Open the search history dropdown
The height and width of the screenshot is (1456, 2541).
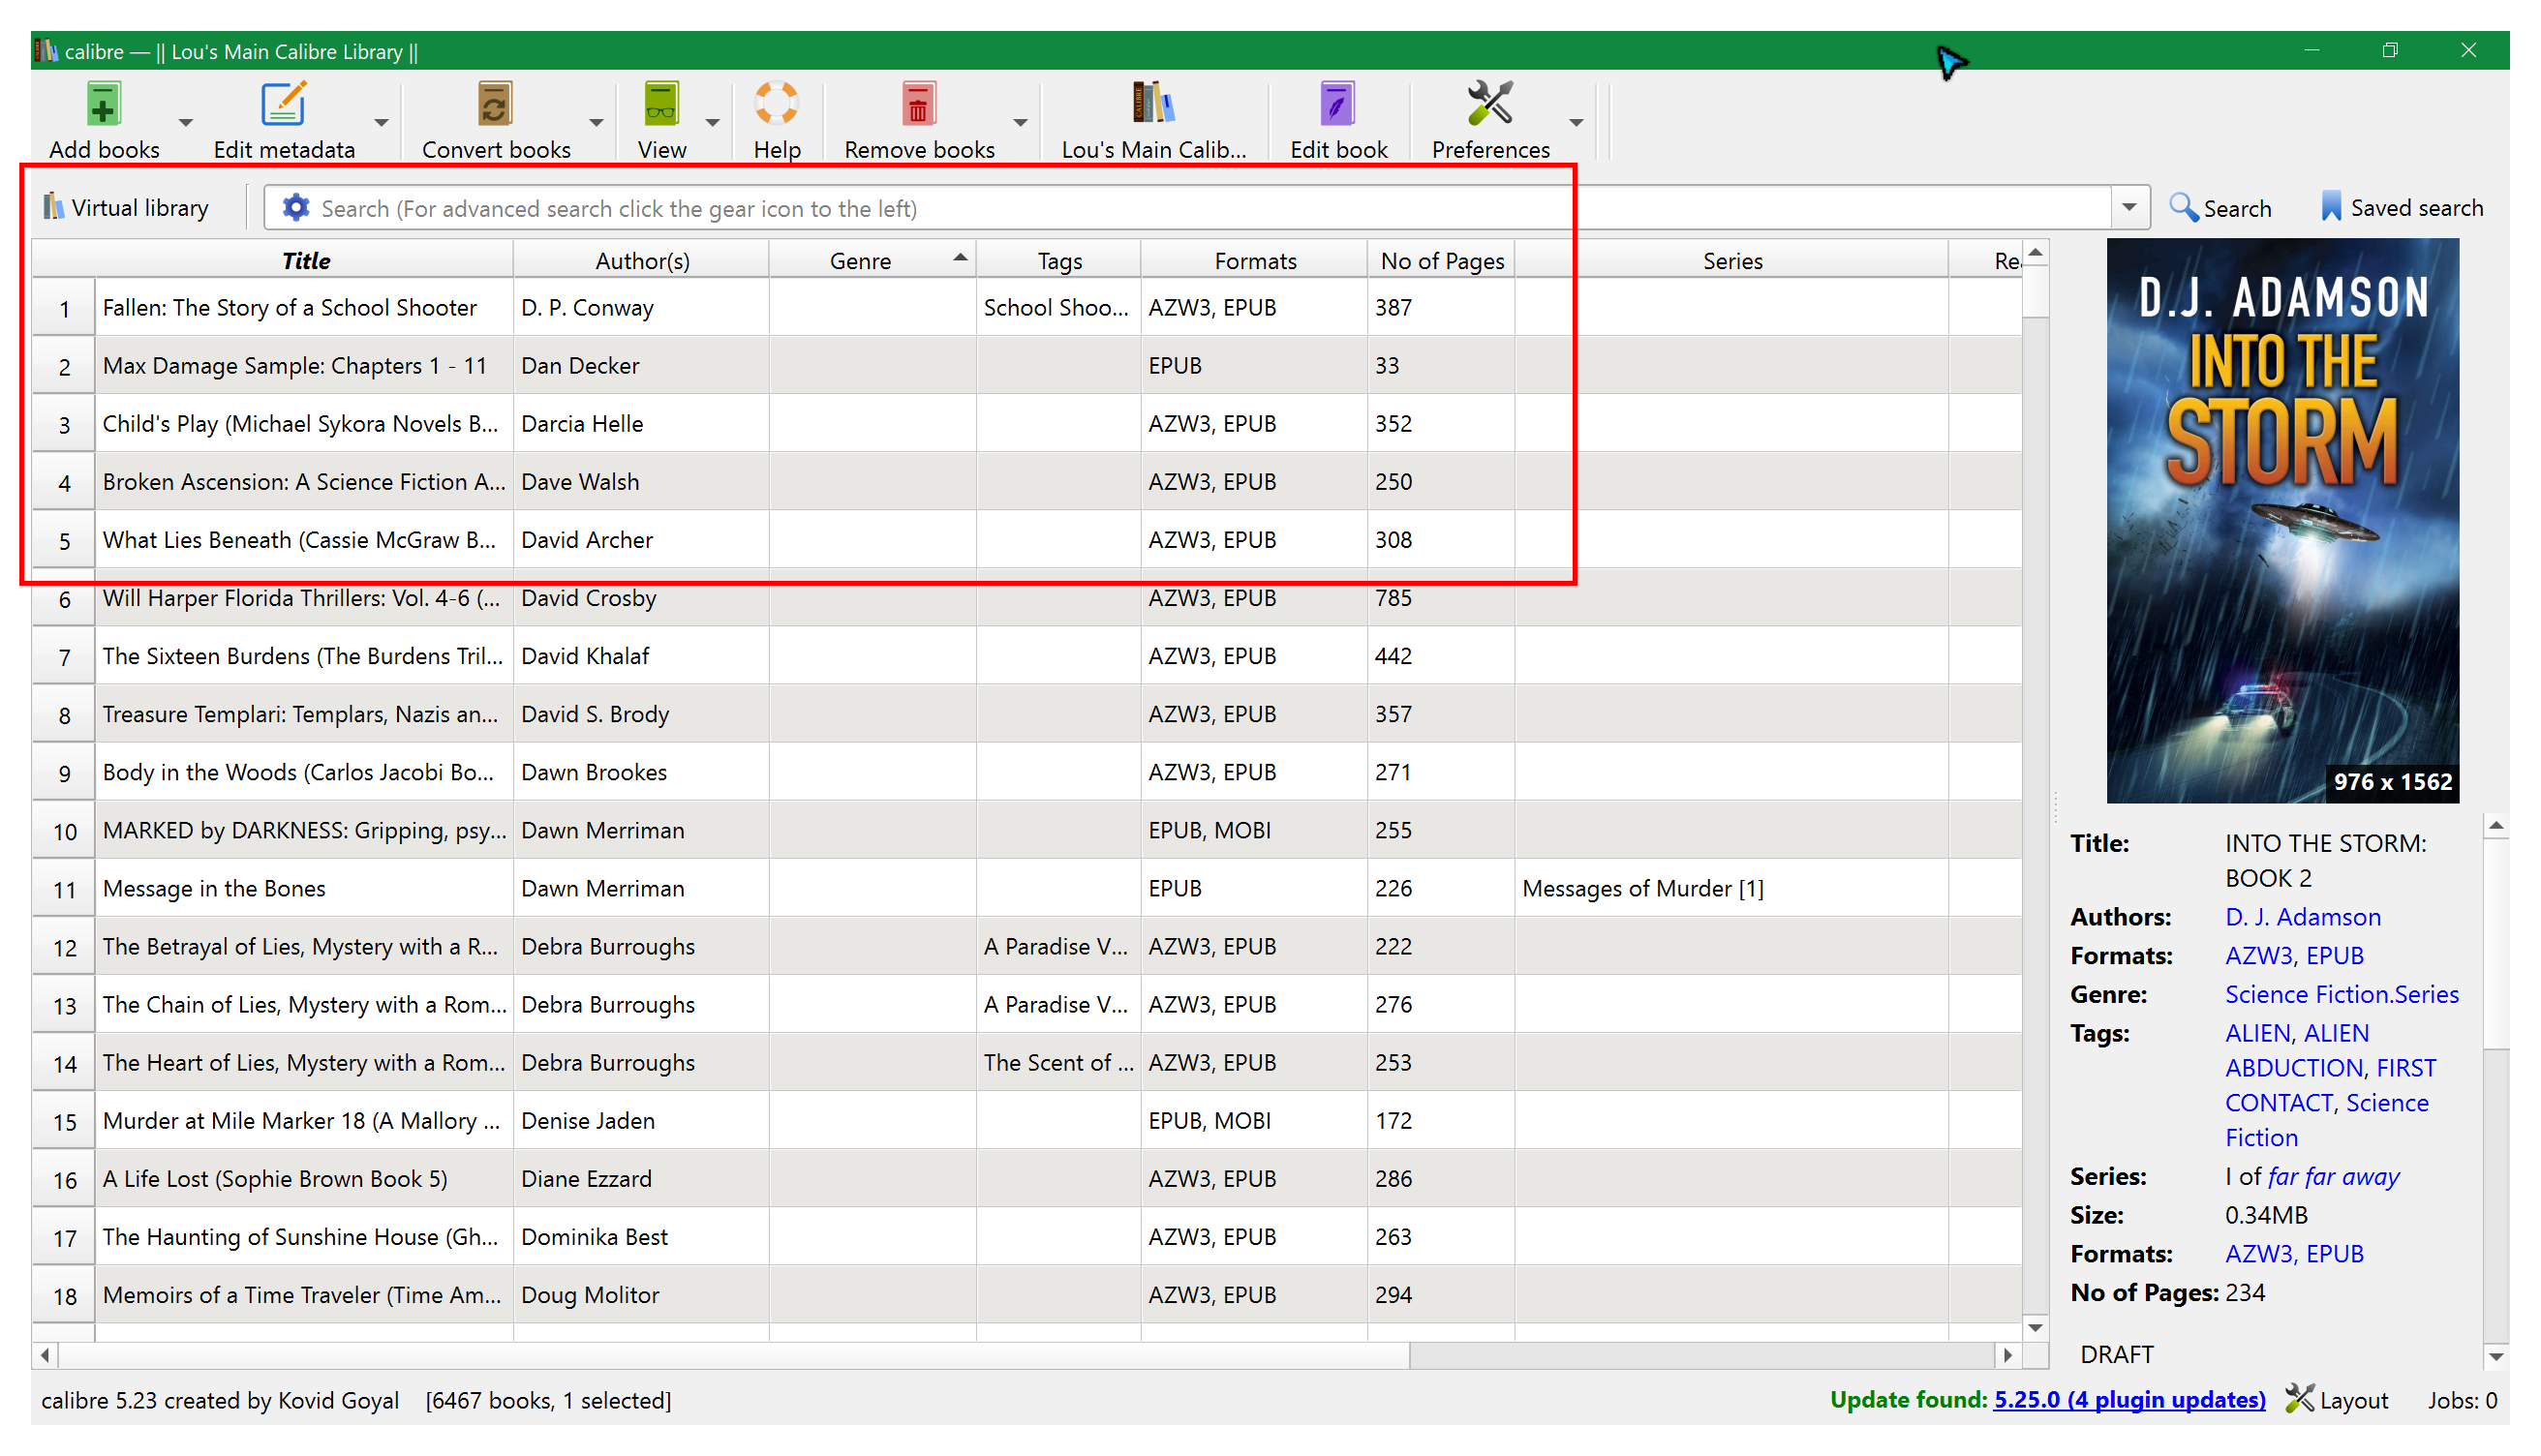pos(2129,208)
